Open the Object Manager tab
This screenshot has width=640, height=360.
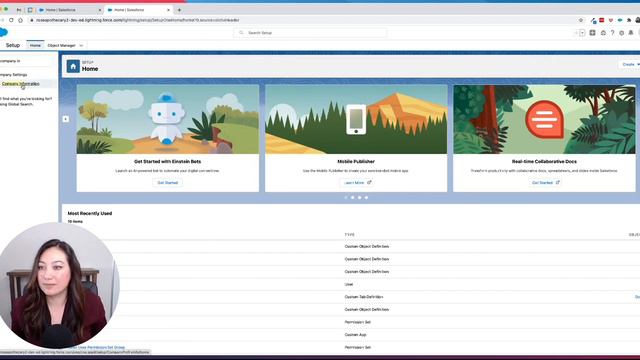pos(61,45)
